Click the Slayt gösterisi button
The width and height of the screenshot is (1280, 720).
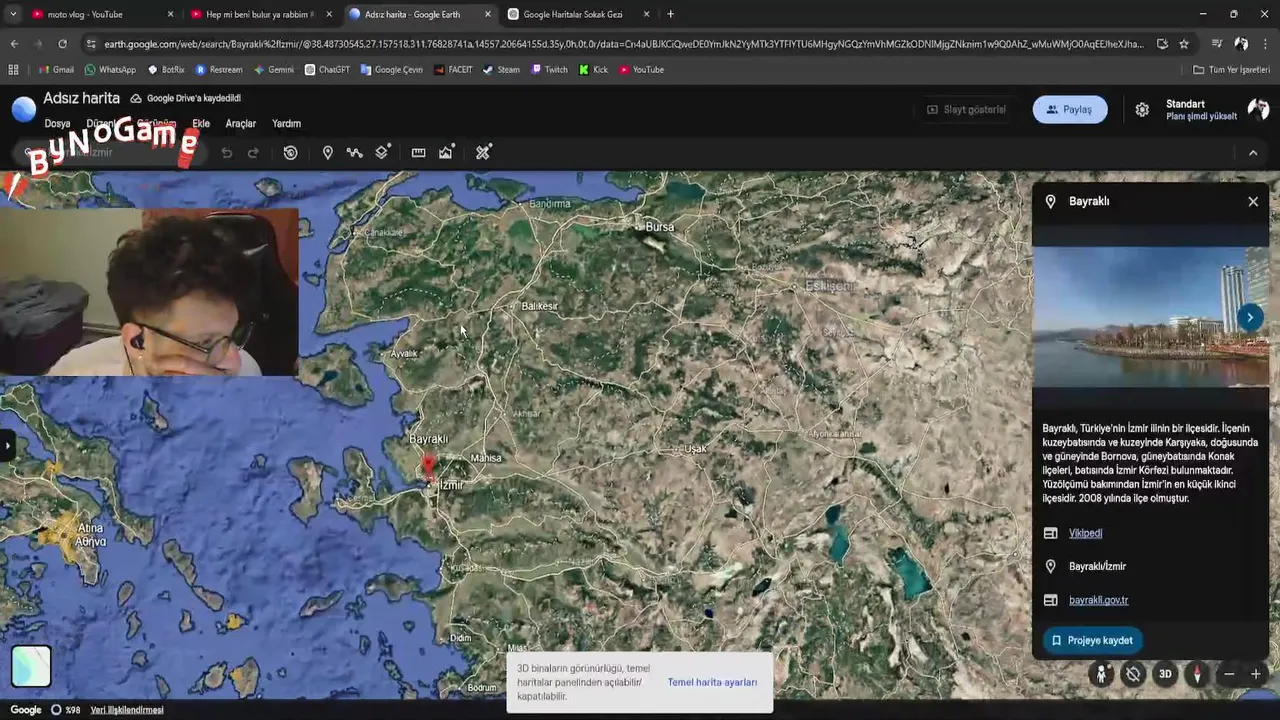[x=966, y=110]
